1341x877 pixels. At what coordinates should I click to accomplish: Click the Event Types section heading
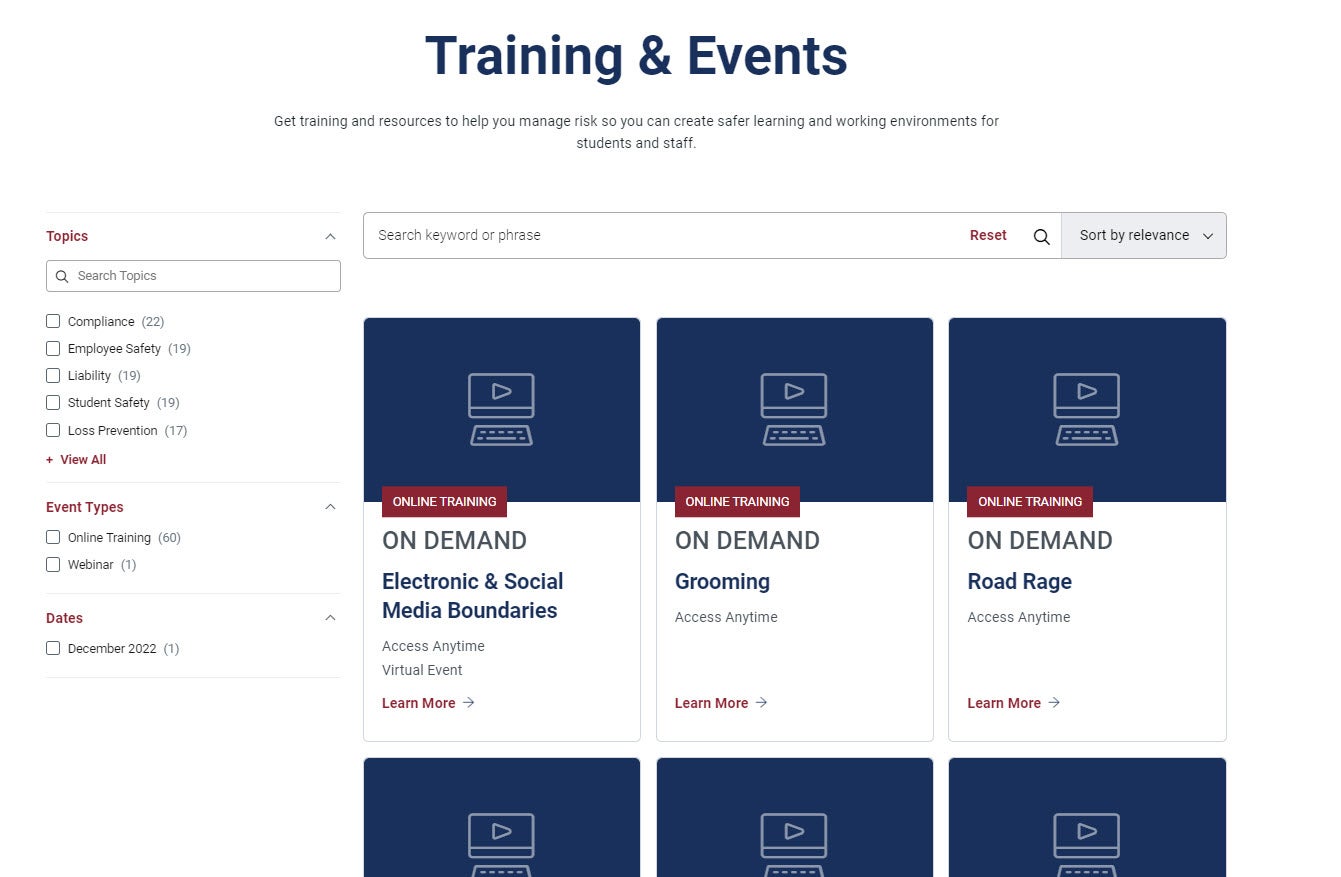pyautogui.click(x=85, y=507)
